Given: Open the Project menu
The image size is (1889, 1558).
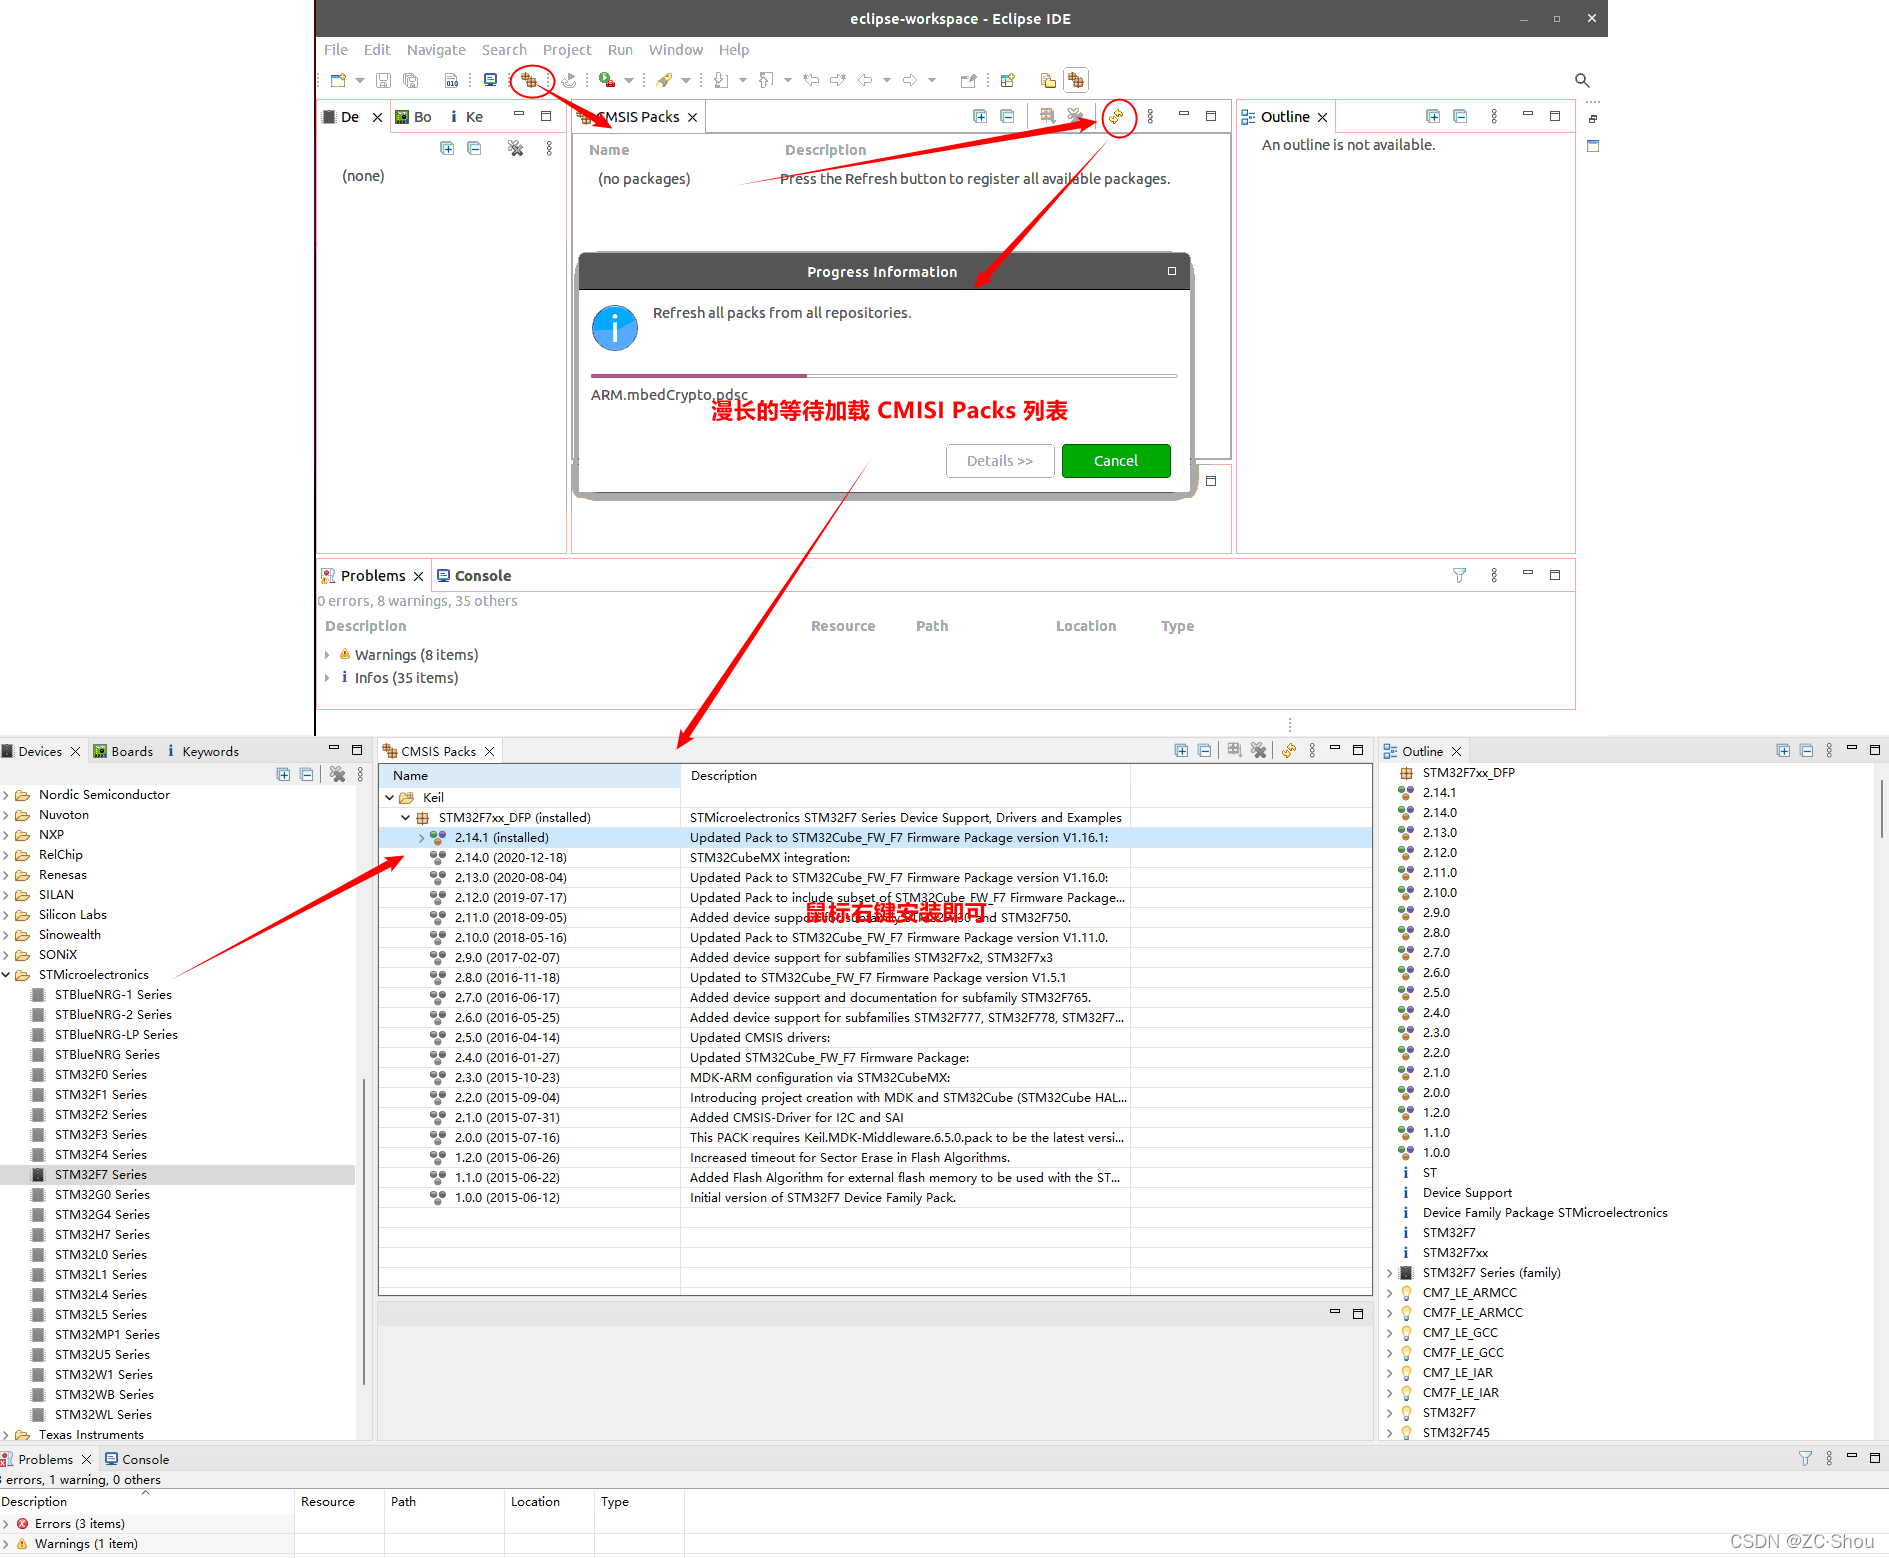Looking at the screenshot, I should 567,50.
